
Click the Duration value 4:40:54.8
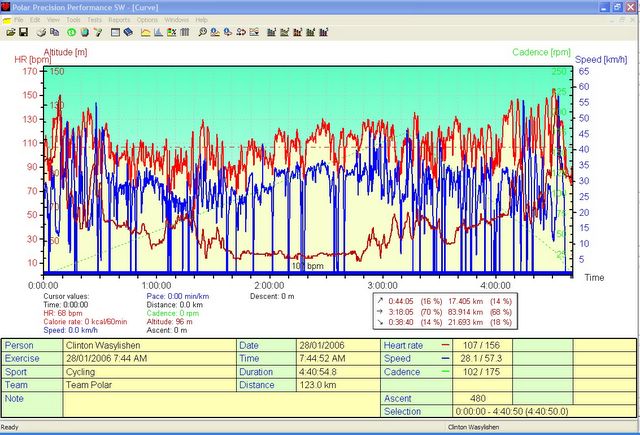click(x=338, y=372)
